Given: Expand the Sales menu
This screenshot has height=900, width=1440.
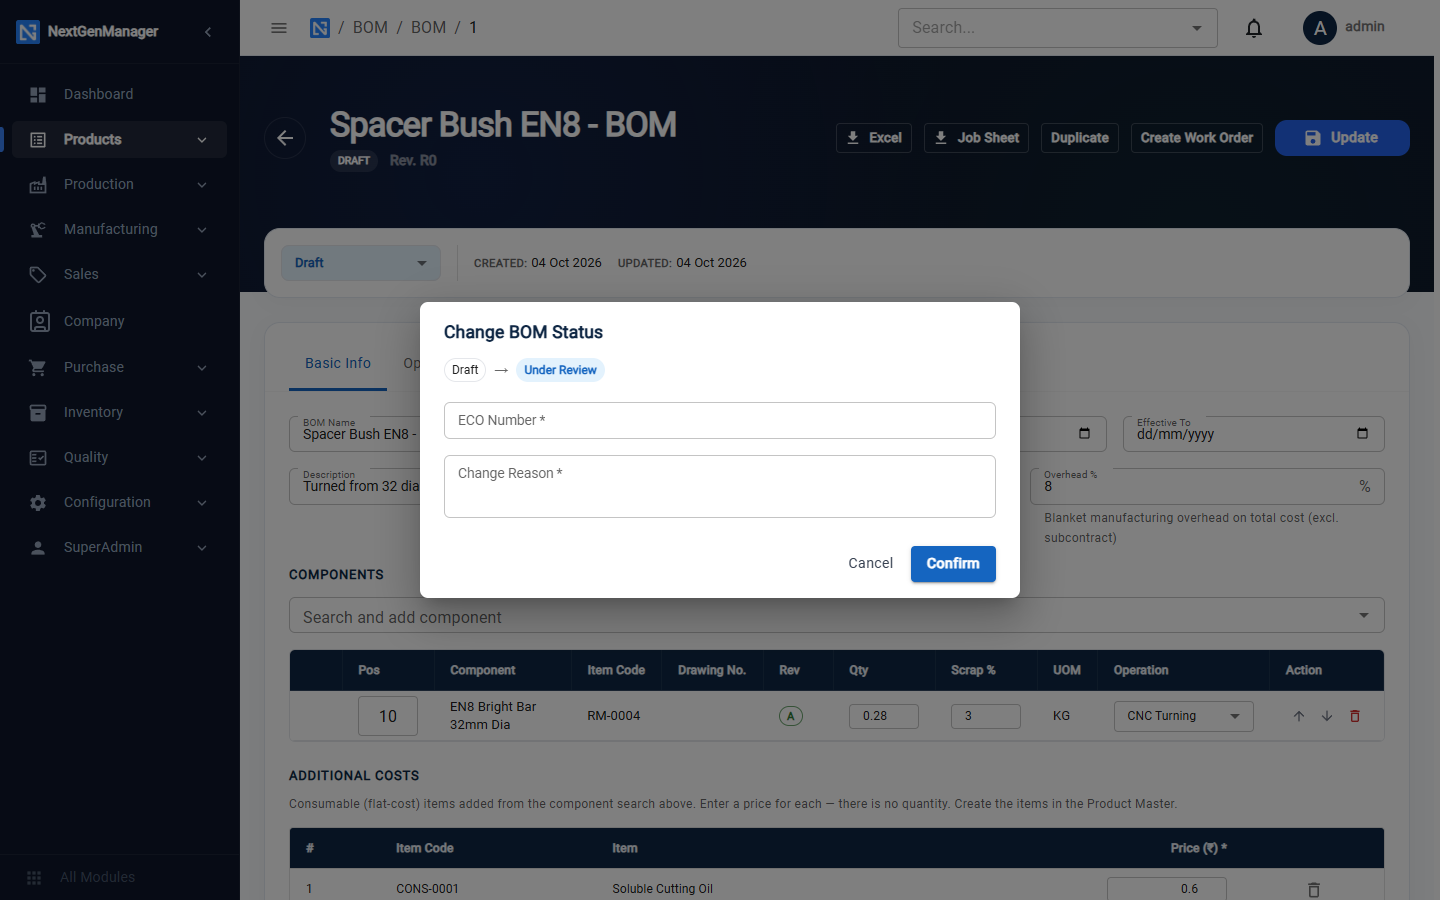Looking at the screenshot, I should tap(120, 274).
